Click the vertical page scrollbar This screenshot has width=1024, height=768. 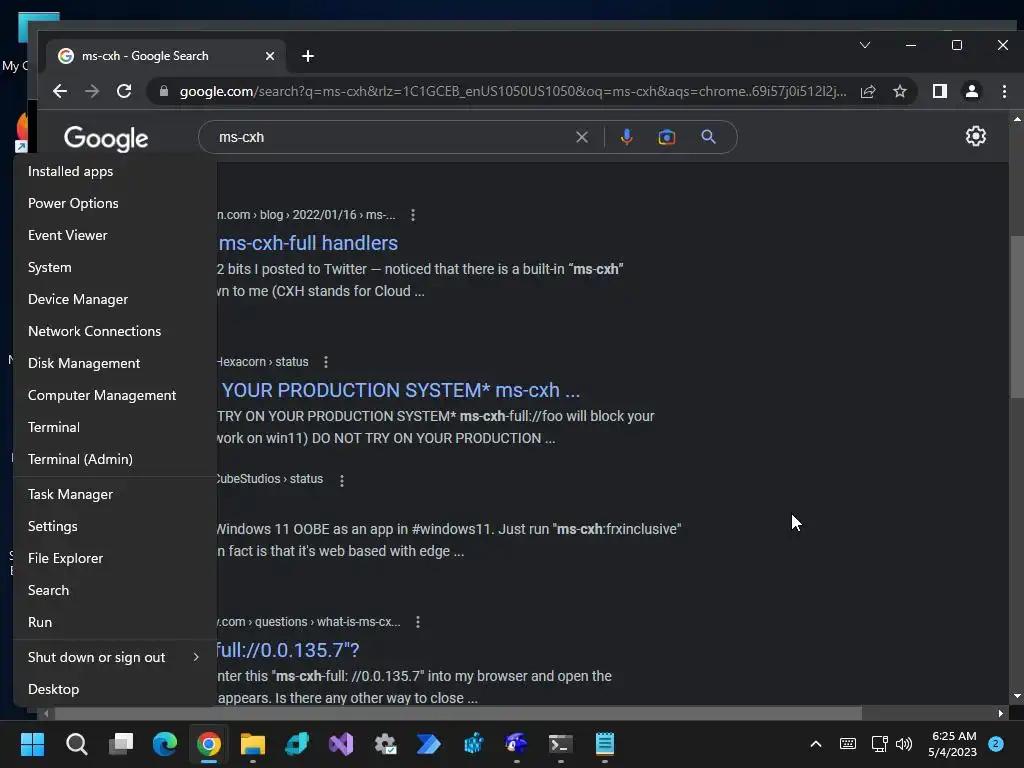1017,317
